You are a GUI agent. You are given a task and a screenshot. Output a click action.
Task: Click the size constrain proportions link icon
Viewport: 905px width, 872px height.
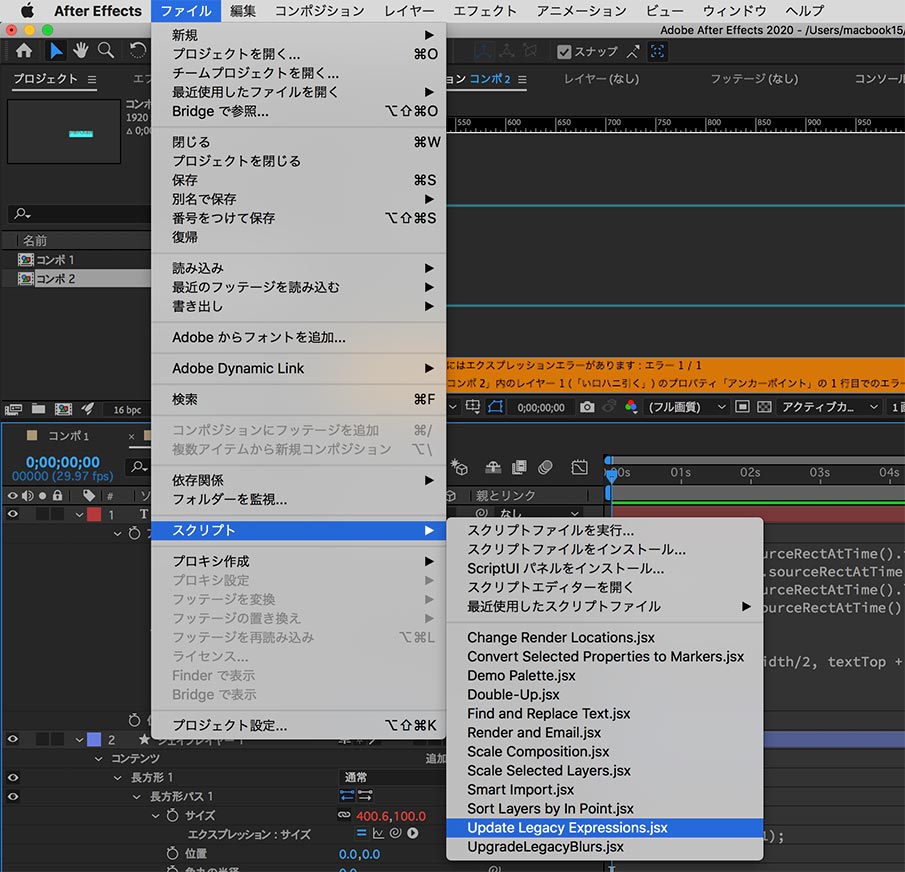343,815
